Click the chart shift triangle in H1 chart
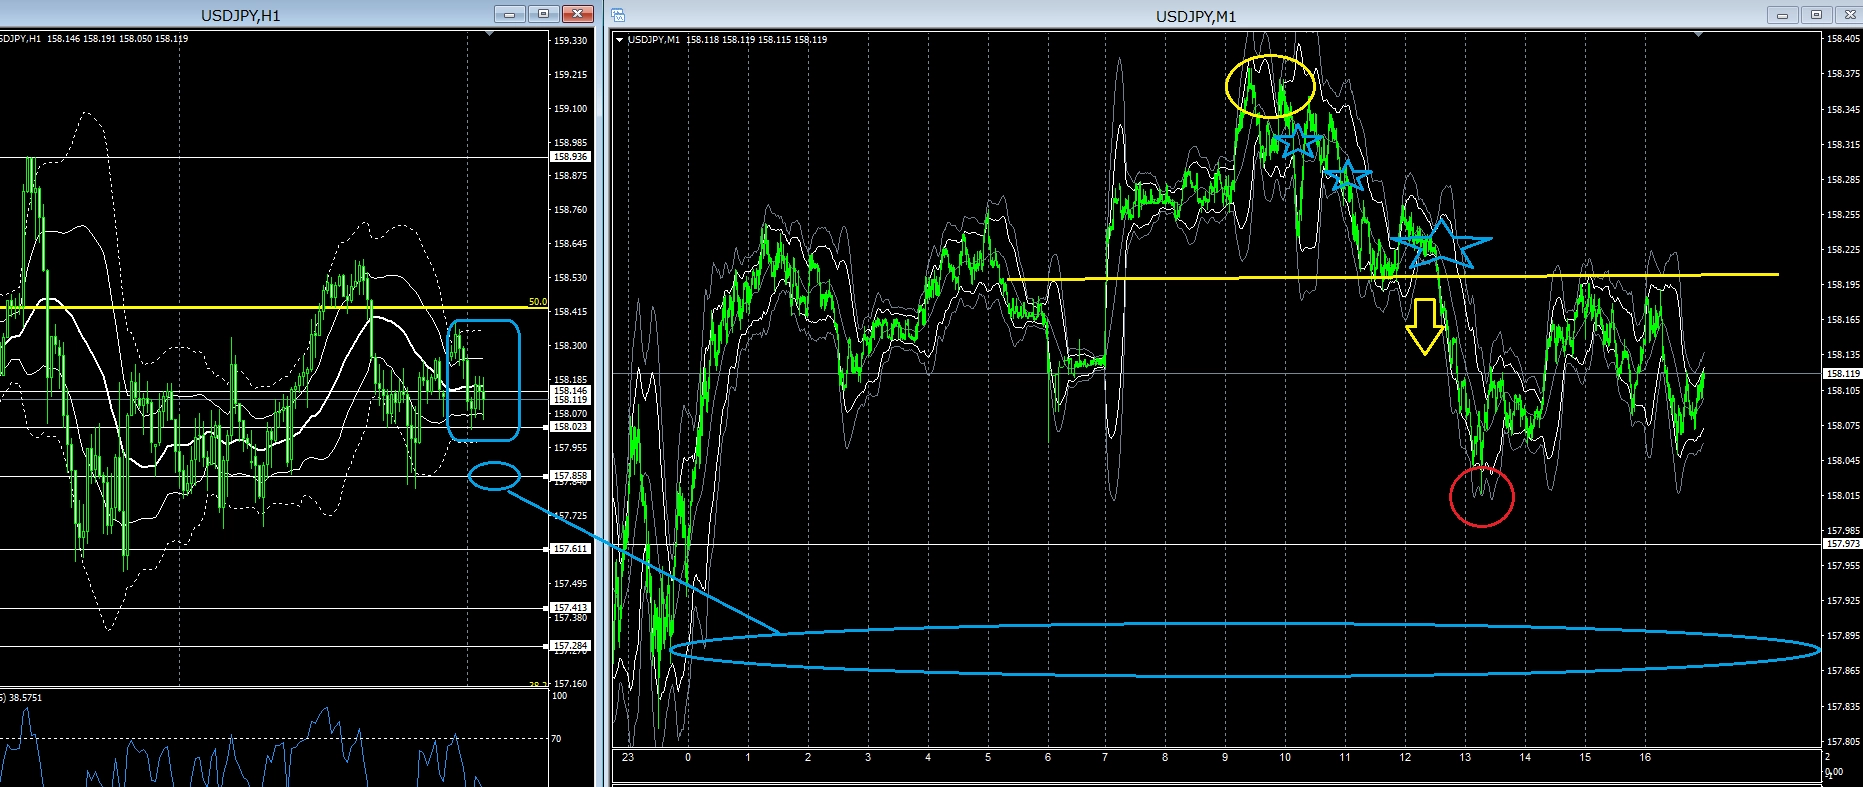The image size is (1863, 787). (488, 35)
